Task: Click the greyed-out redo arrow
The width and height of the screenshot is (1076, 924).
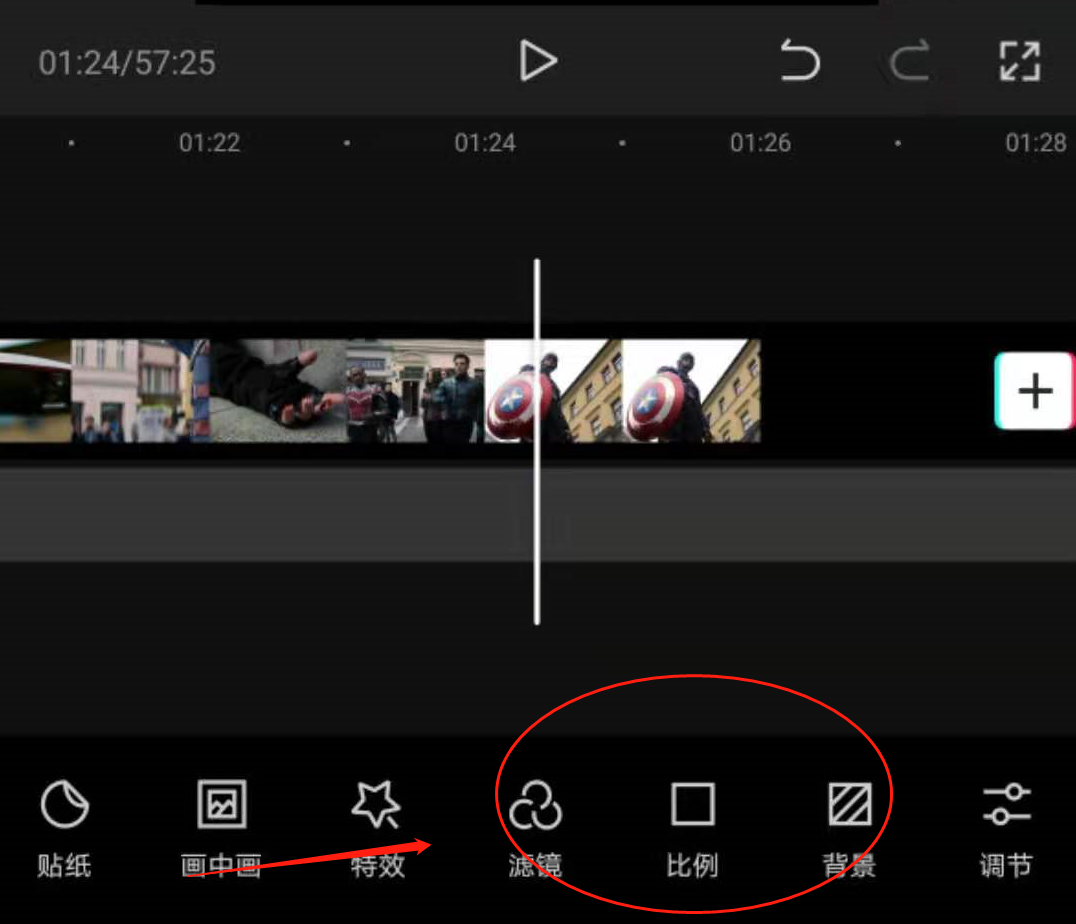Action: pos(909,60)
